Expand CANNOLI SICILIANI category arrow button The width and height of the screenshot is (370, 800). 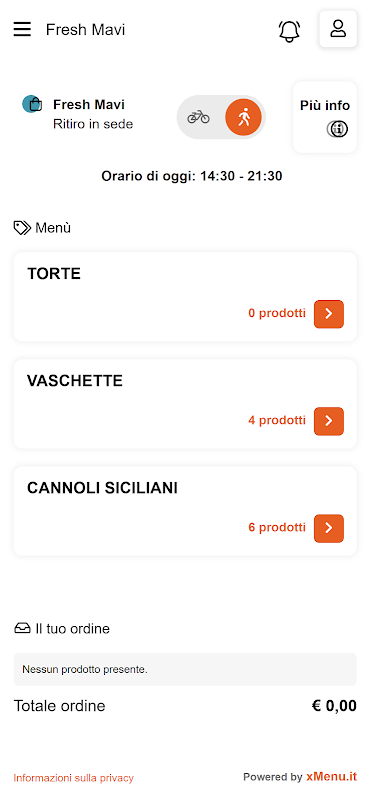(x=329, y=528)
